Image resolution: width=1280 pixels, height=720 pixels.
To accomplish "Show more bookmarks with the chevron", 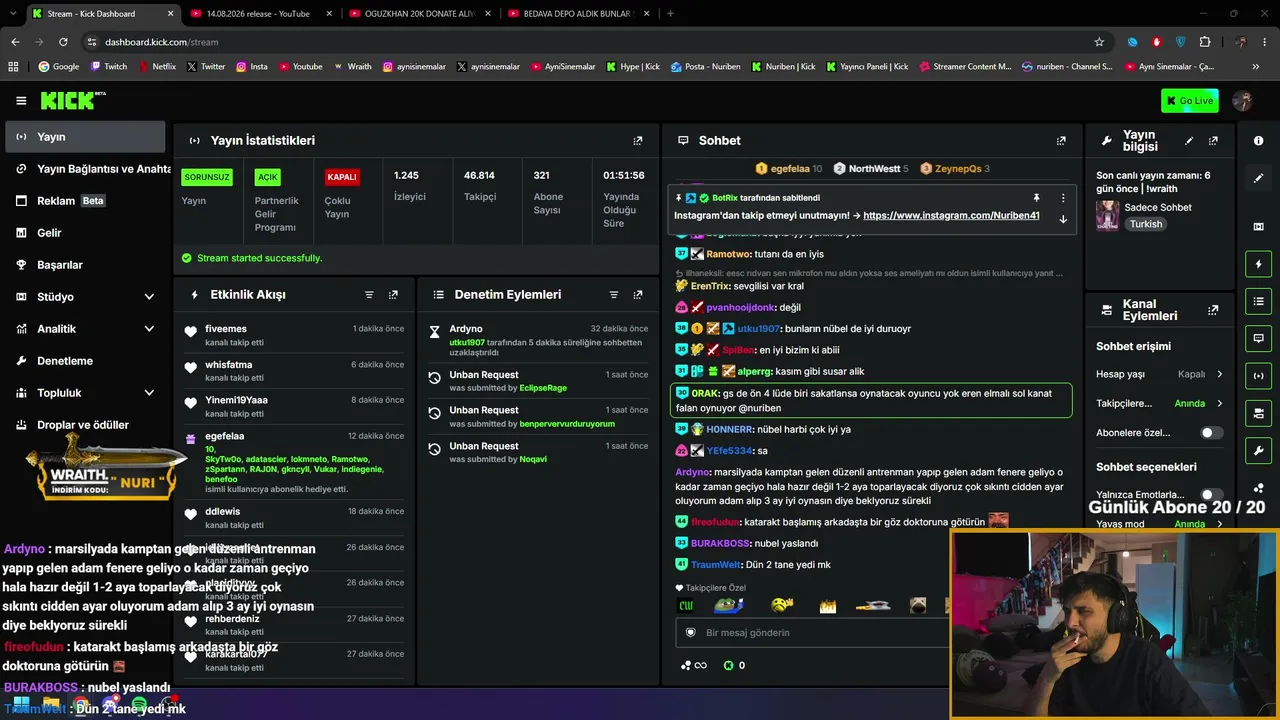I will click(x=1256, y=67).
